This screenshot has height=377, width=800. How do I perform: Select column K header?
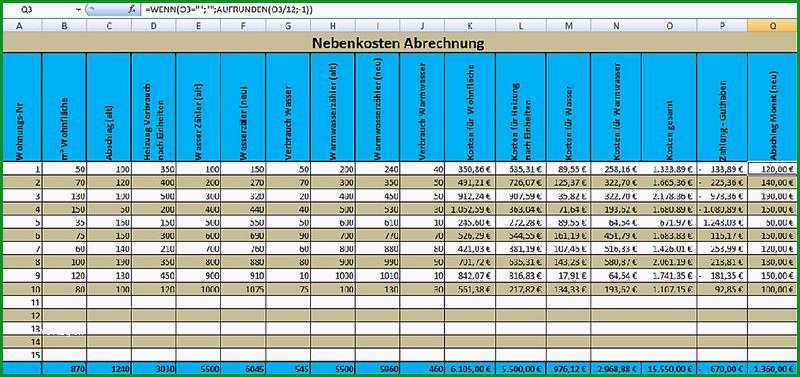pyautogui.click(x=470, y=27)
